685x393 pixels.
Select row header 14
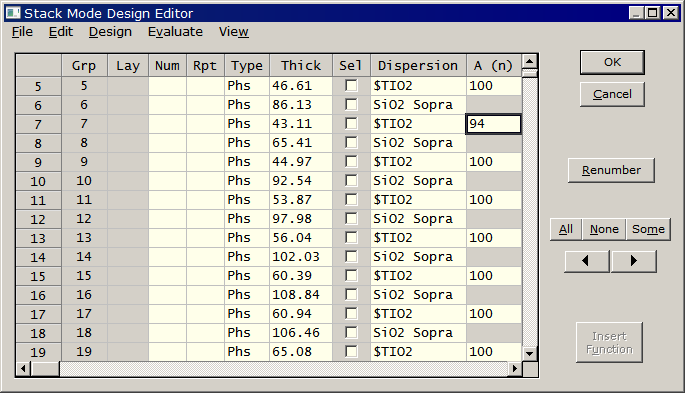pos(38,257)
